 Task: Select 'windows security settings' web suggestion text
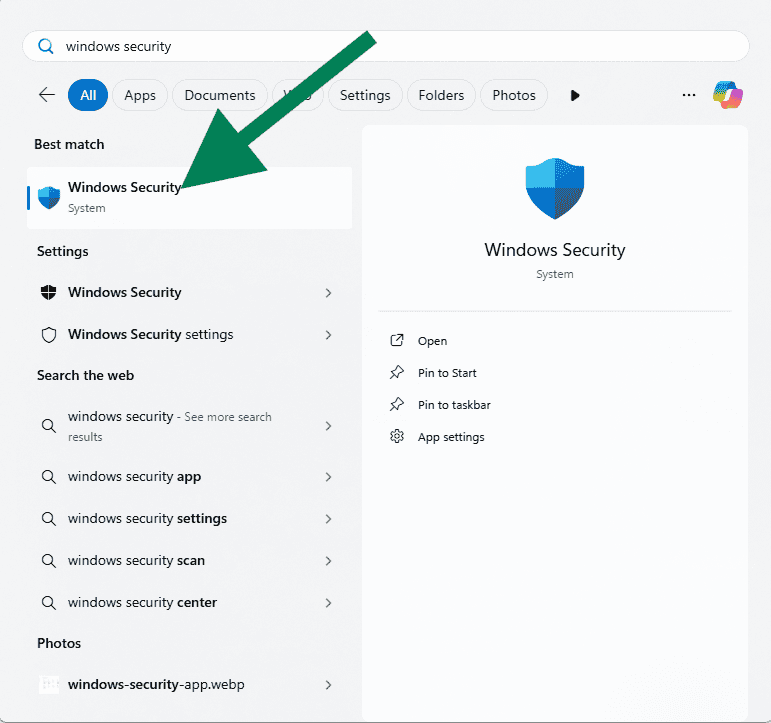pyautogui.click(x=148, y=518)
